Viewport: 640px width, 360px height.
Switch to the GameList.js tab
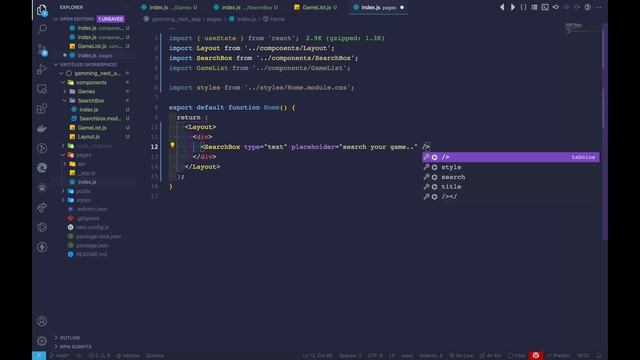tap(316, 7)
